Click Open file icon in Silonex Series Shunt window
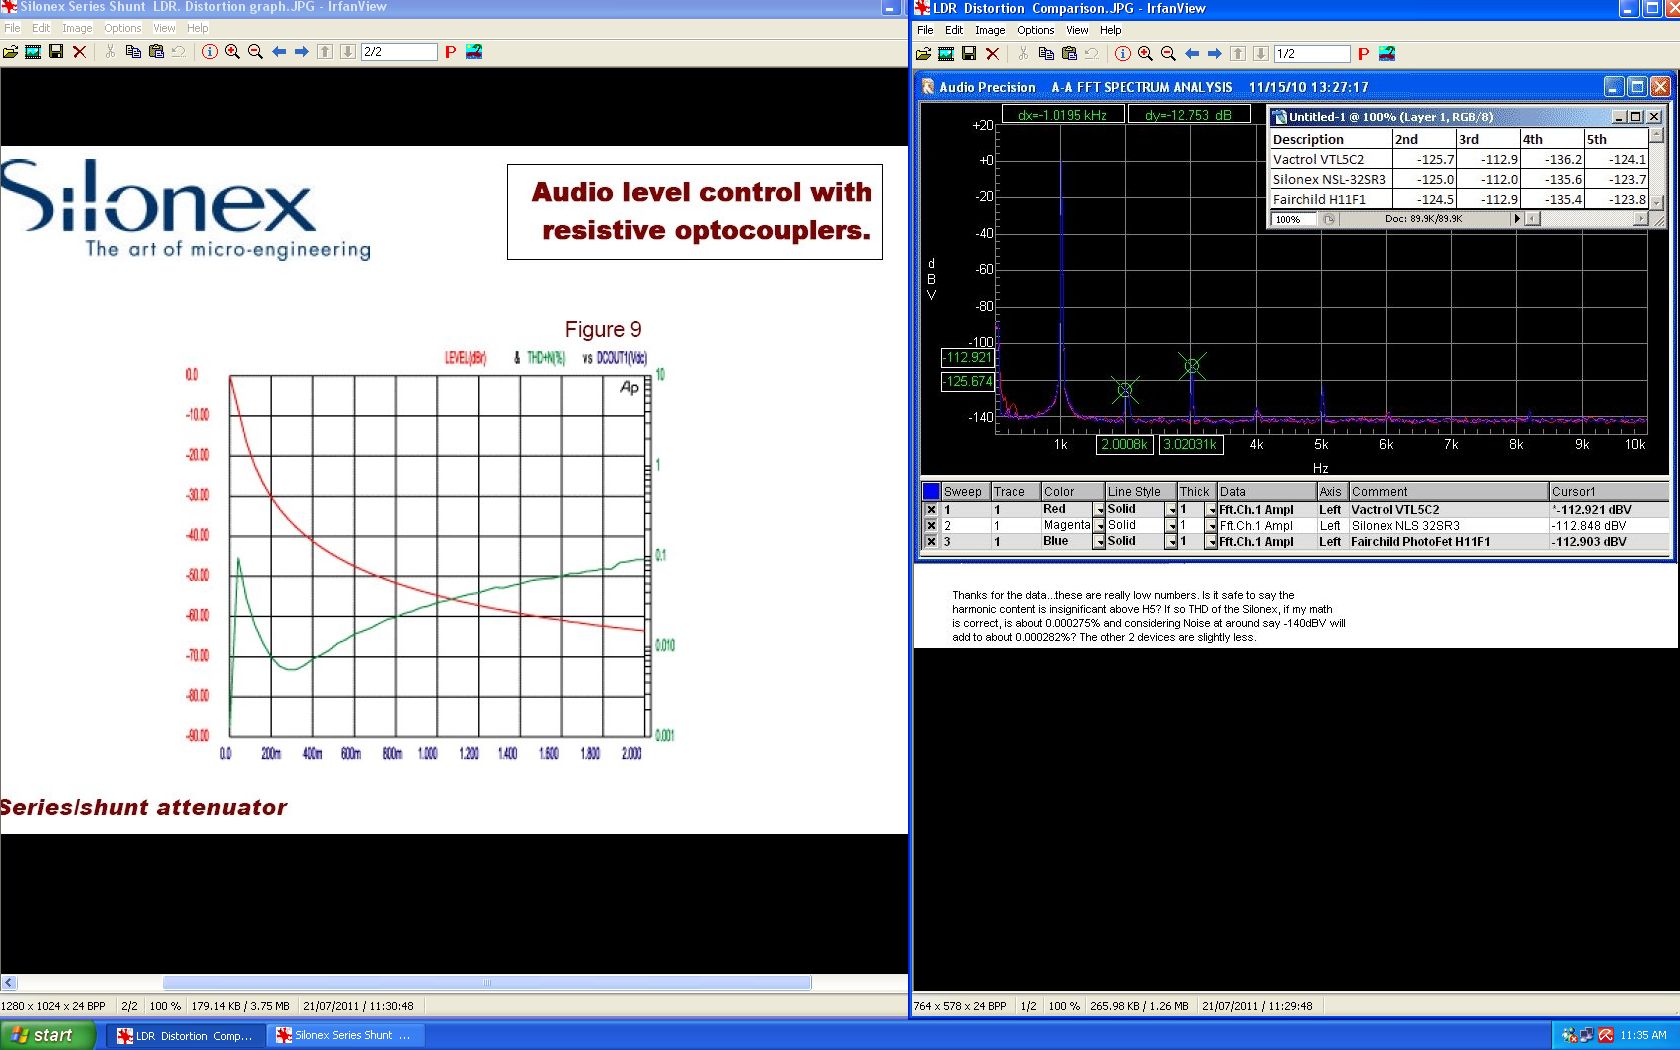Screen dimensions: 1680x1050 [x=10, y=52]
